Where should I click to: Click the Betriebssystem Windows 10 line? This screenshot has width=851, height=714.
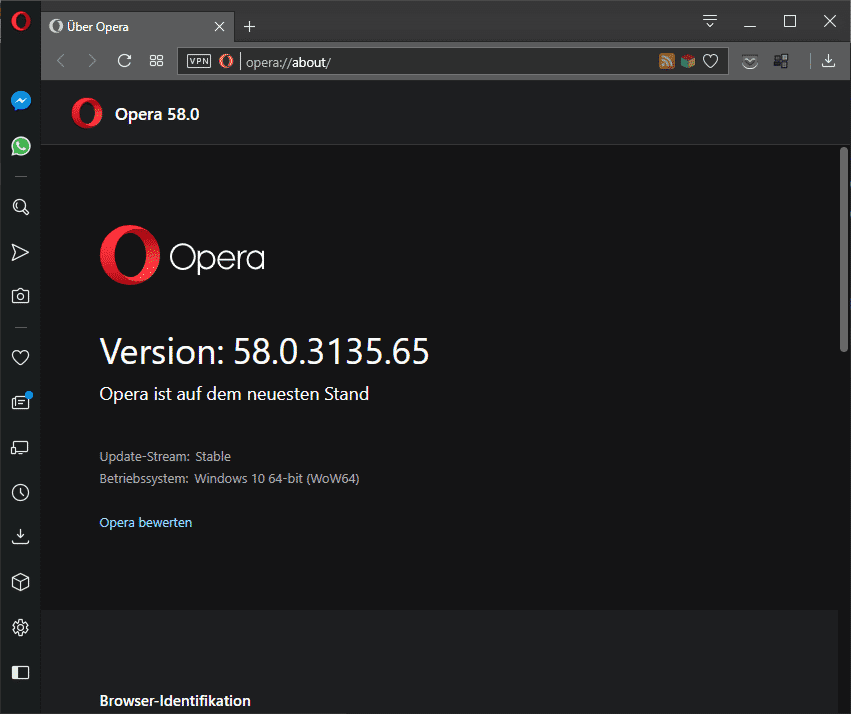click(x=230, y=479)
